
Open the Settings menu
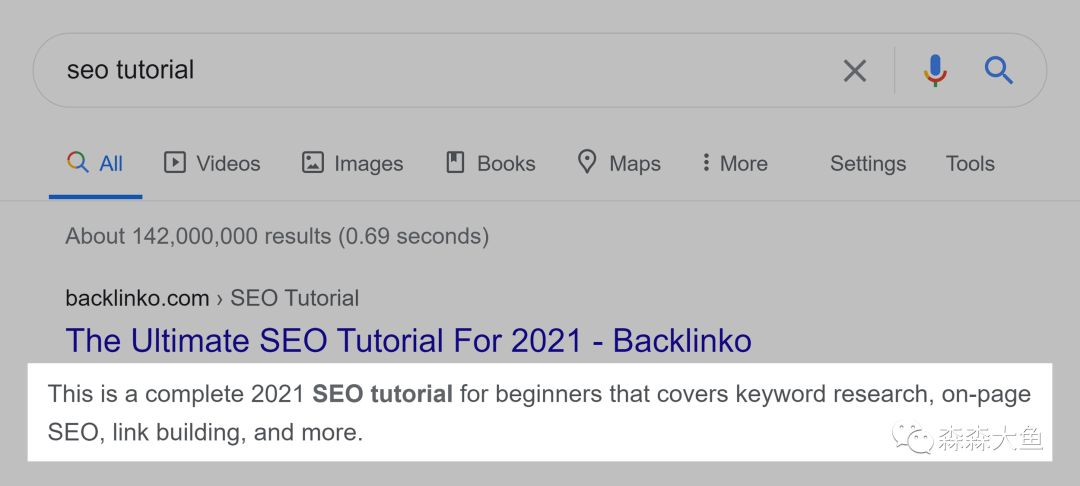[x=867, y=163]
